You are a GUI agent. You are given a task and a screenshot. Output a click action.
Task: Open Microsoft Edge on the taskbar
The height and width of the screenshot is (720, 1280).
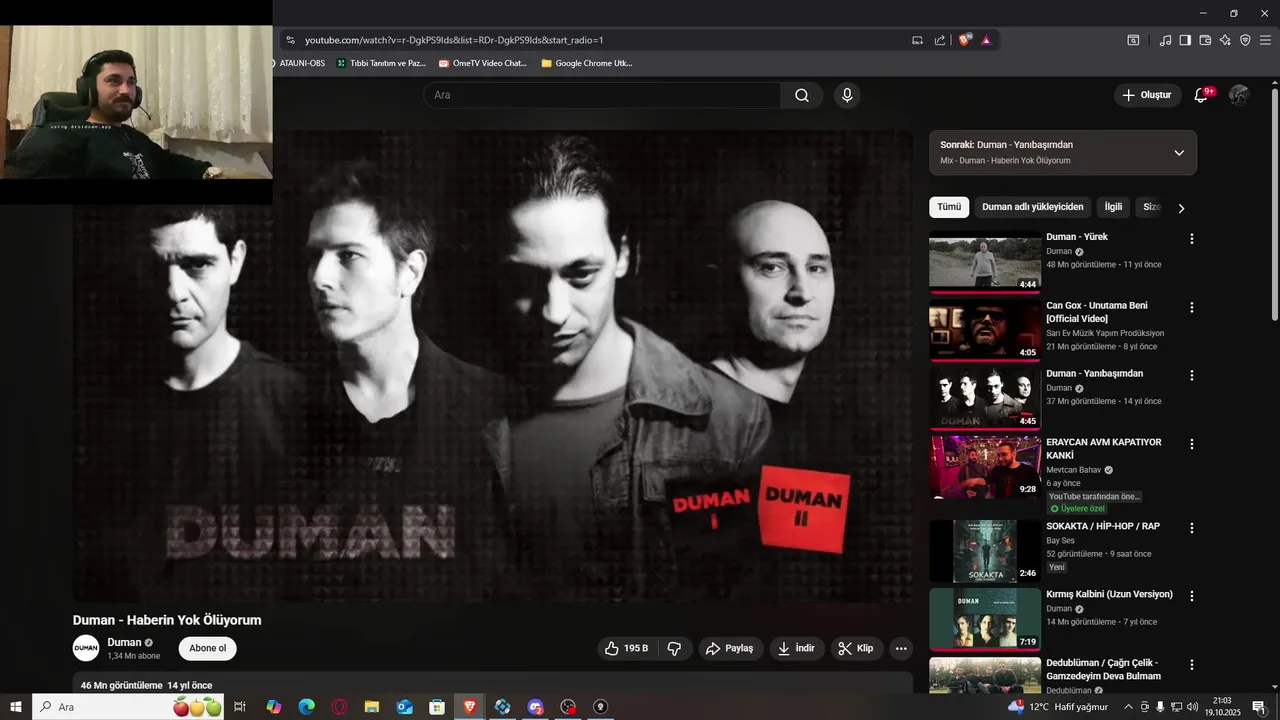[x=307, y=707]
